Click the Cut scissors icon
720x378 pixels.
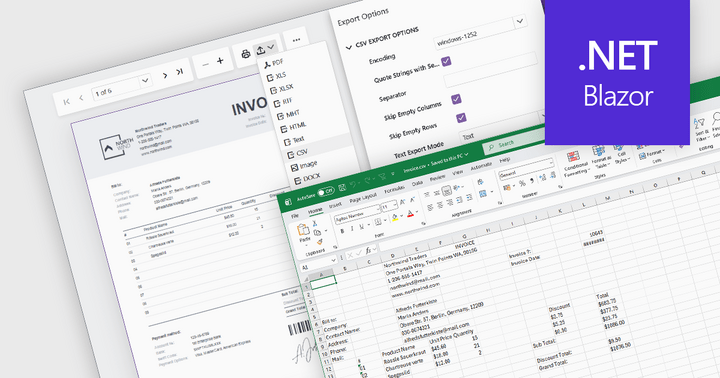[315, 223]
